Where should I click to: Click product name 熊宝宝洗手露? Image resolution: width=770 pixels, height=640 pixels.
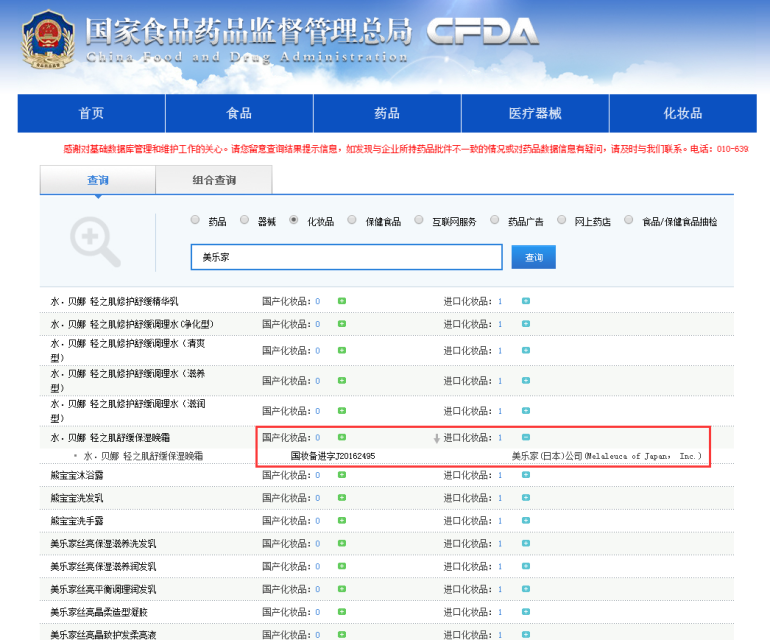pos(77,521)
